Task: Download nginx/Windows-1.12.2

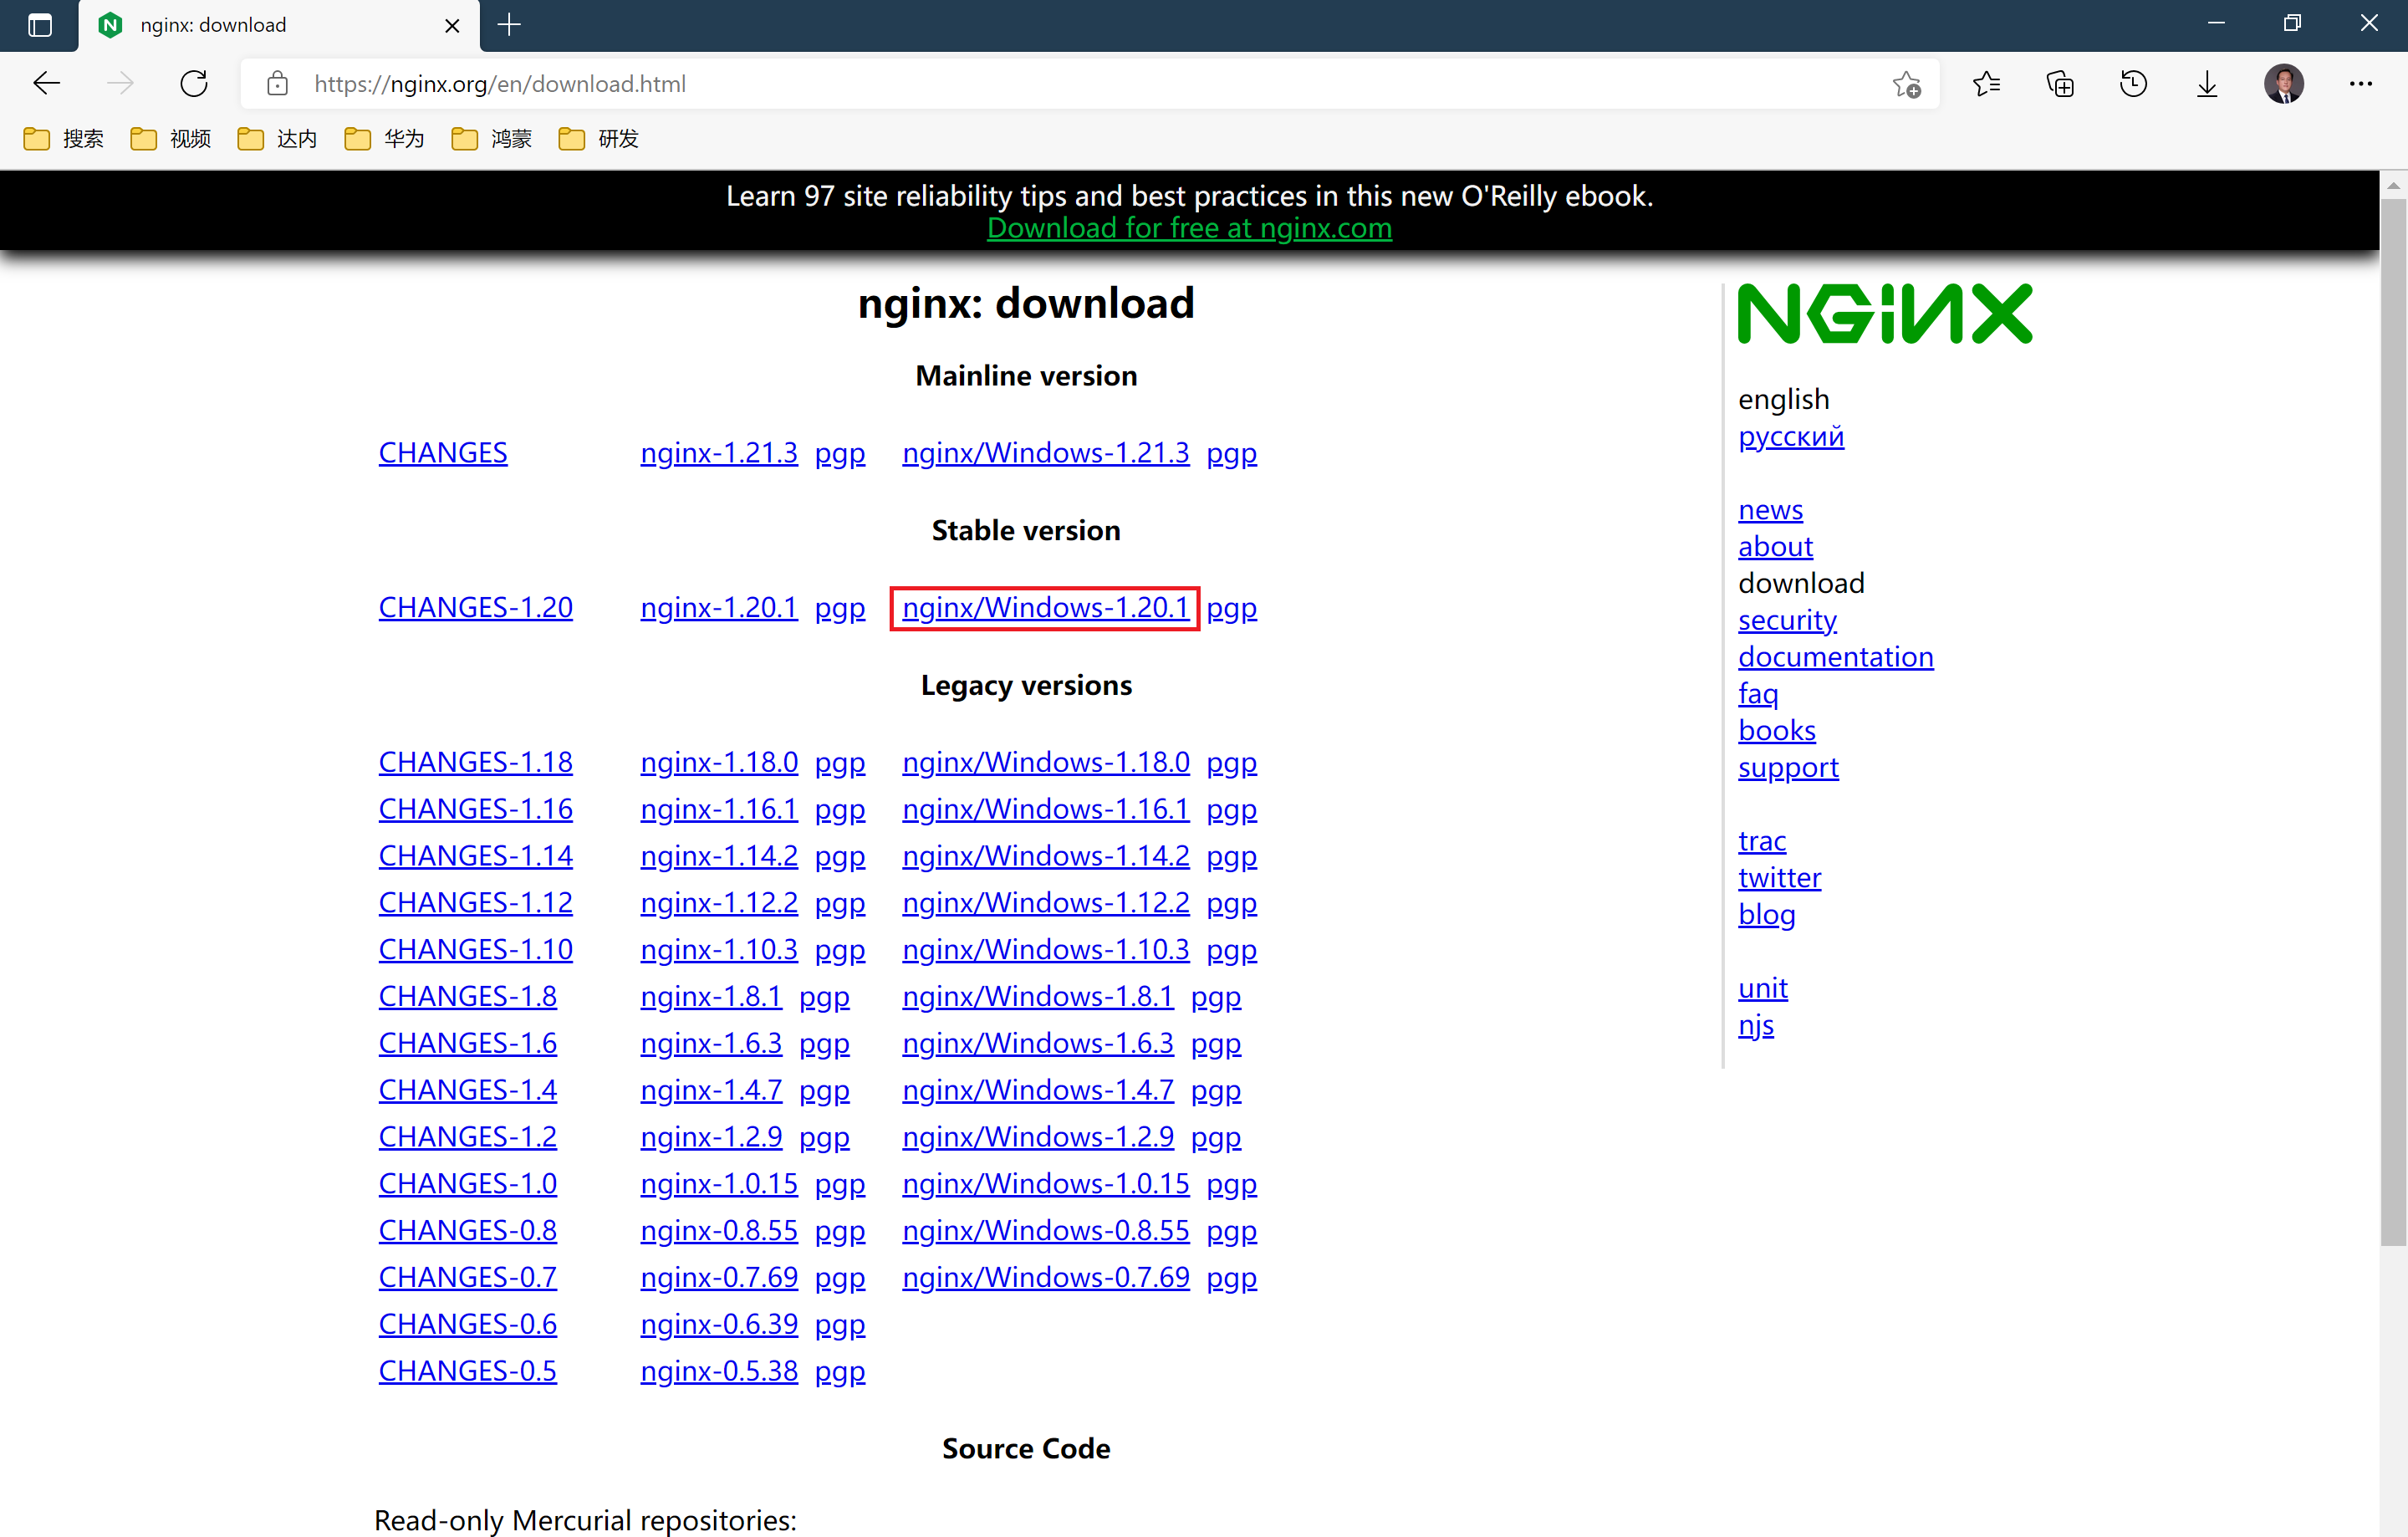Action: coord(1046,903)
